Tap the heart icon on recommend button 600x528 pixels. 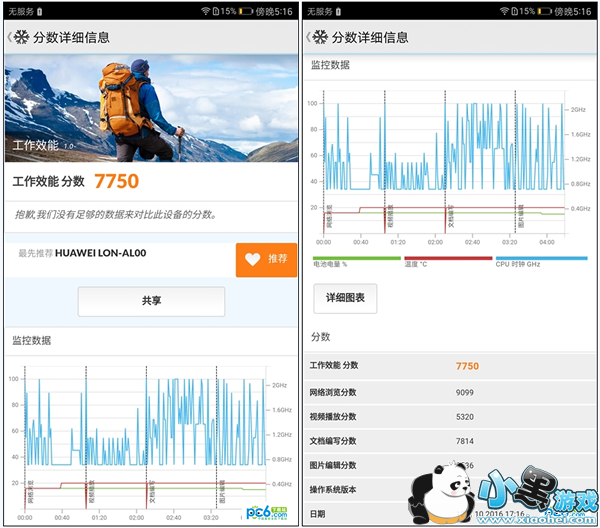click(253, 259)
